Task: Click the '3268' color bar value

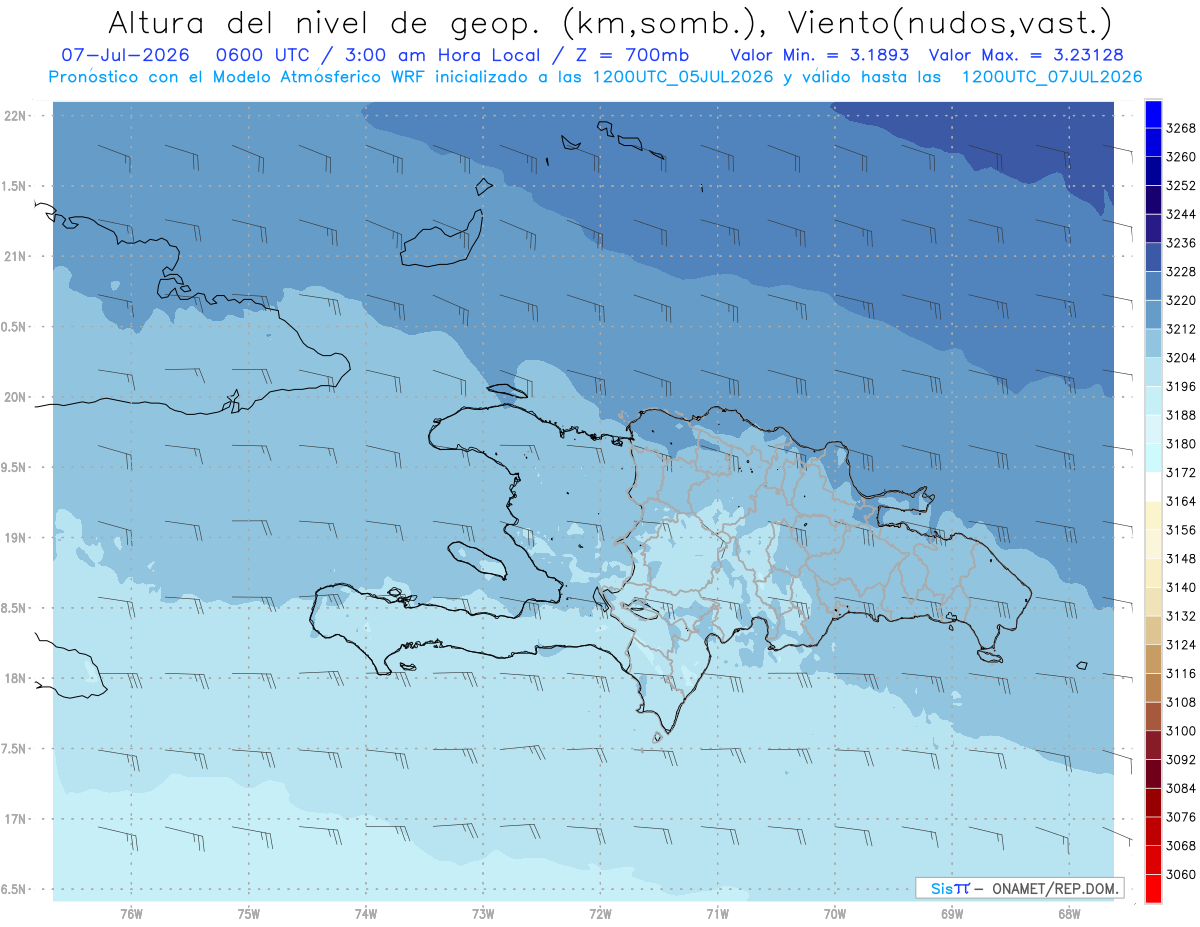Action: (x=1181, y=128)
